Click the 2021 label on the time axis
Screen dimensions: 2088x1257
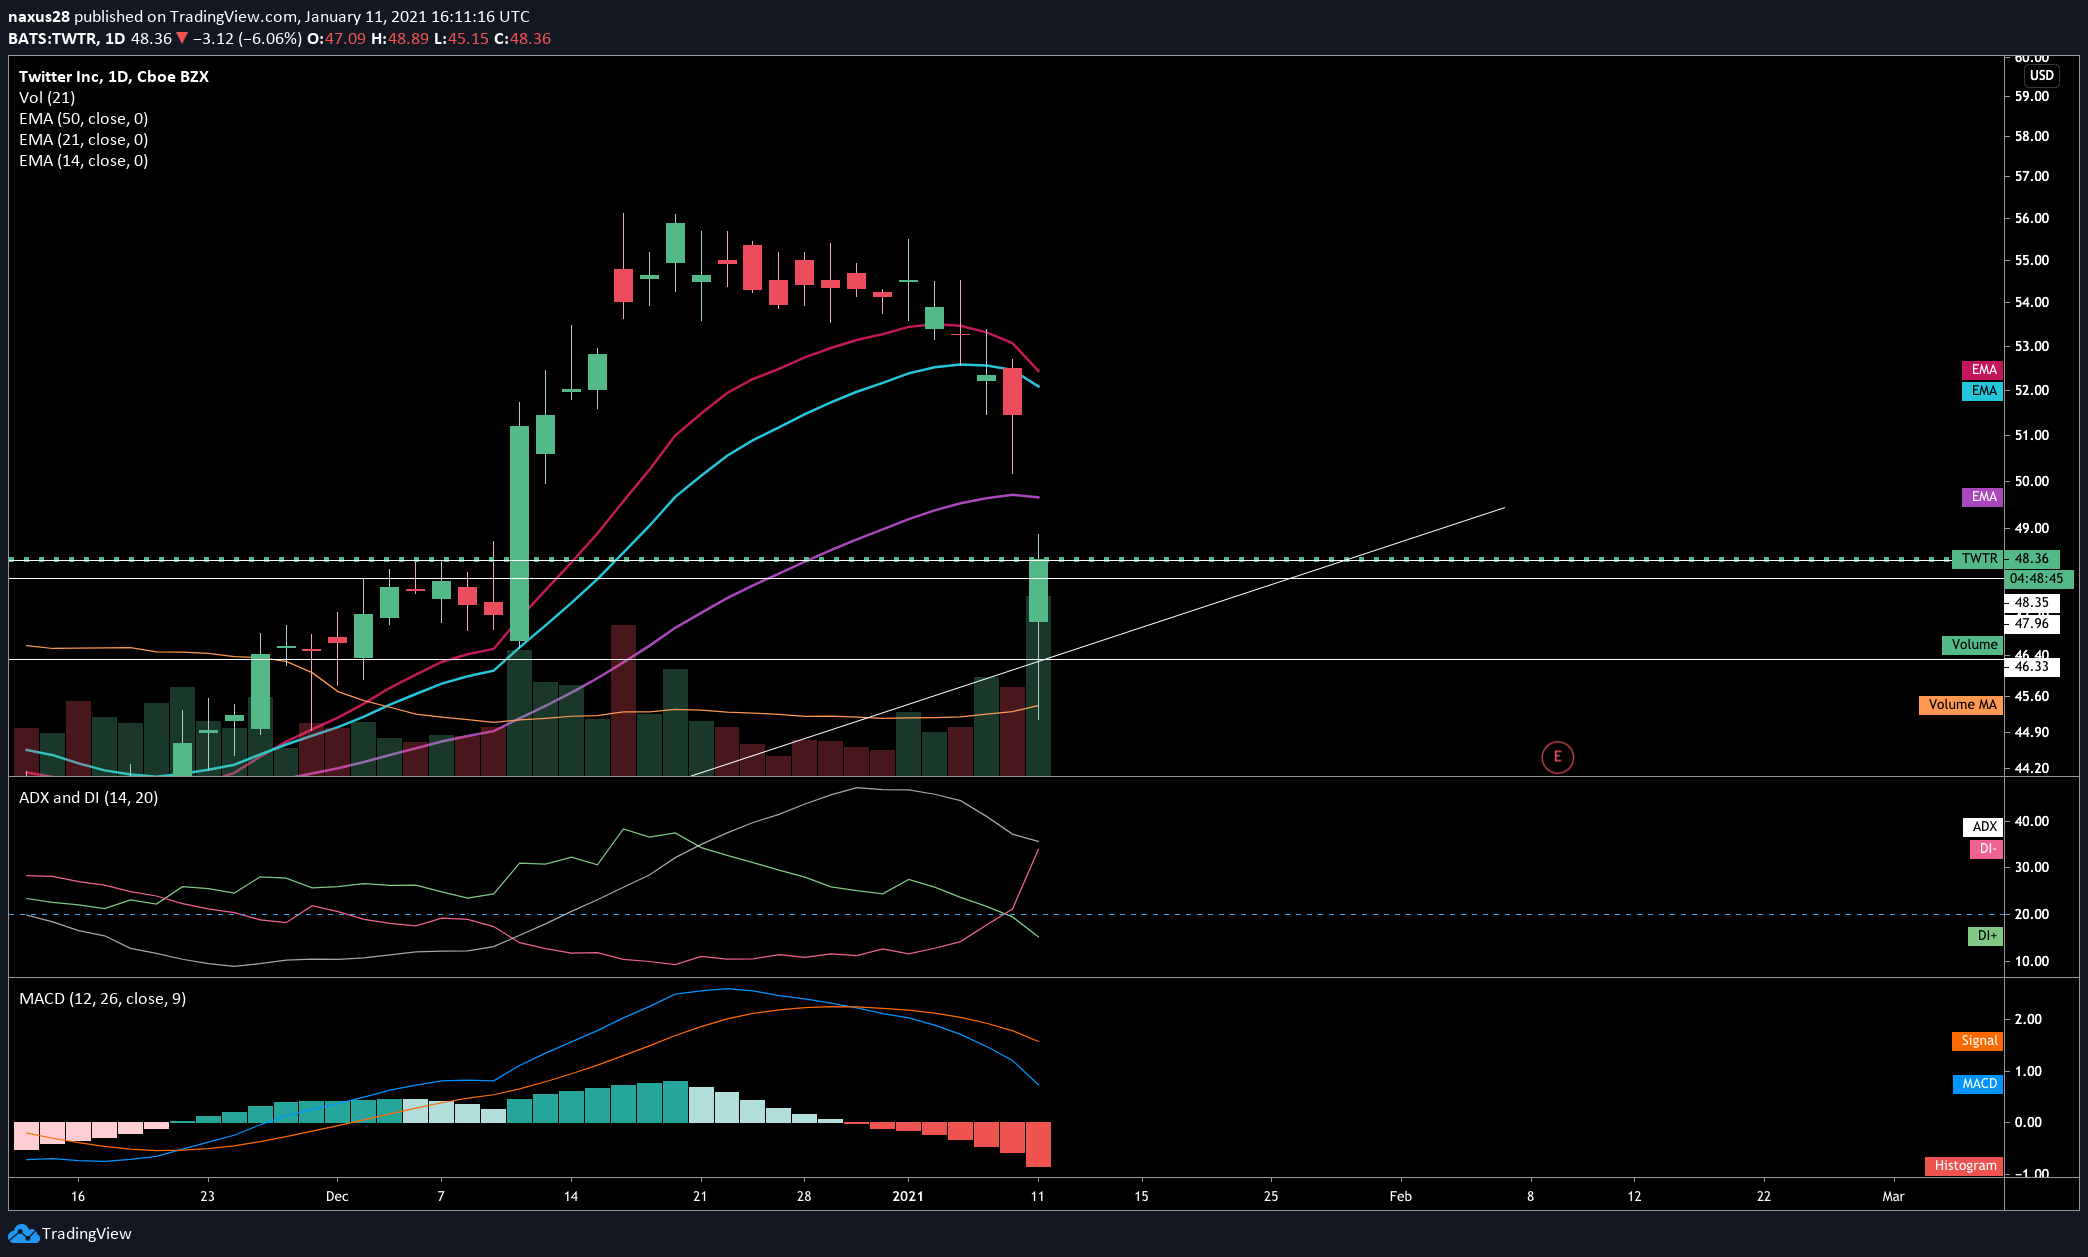pyautogui.click(x=908, y=1196)
